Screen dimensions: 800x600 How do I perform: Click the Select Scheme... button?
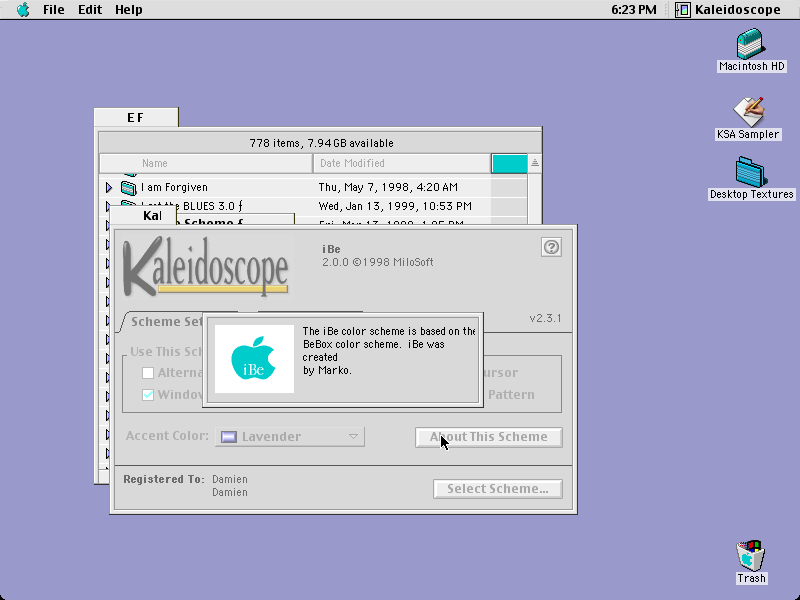pyautogui.click(x=498, y=489)
